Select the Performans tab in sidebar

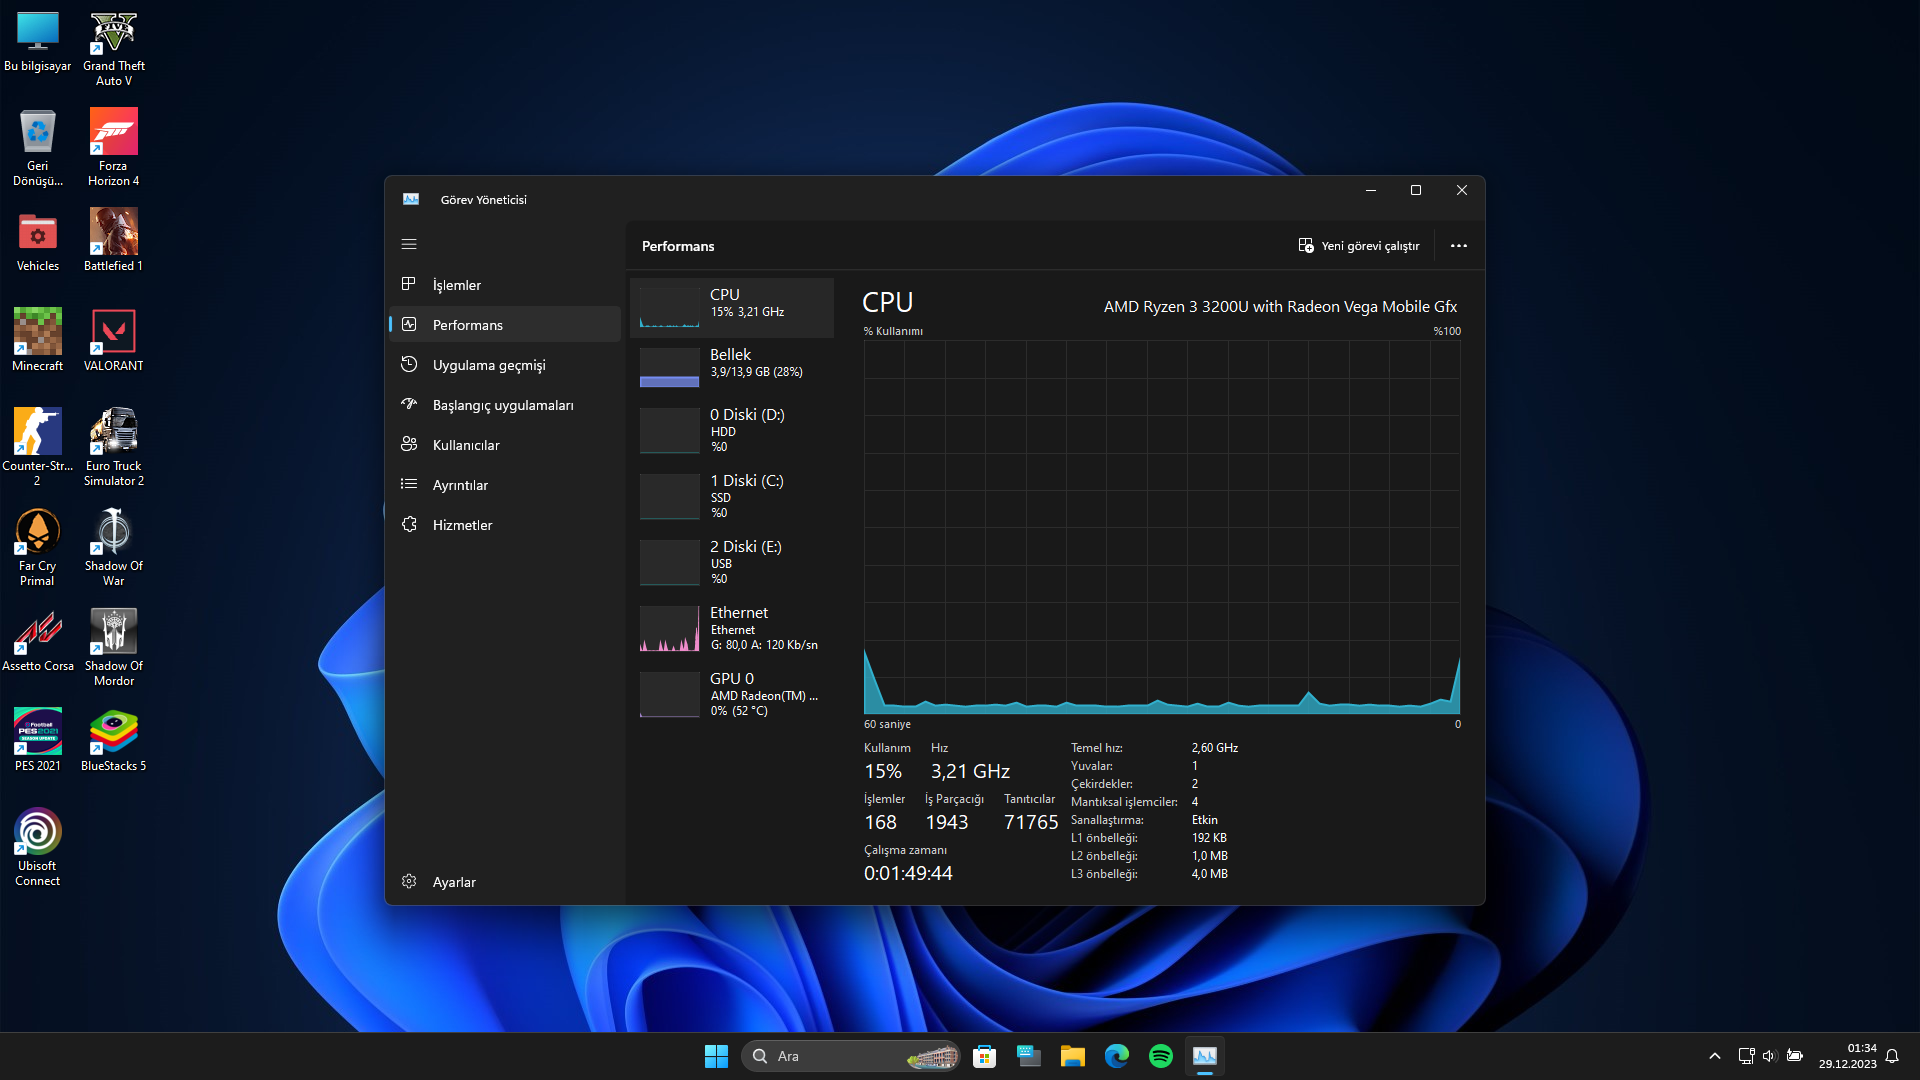click(x=467, y=325)
